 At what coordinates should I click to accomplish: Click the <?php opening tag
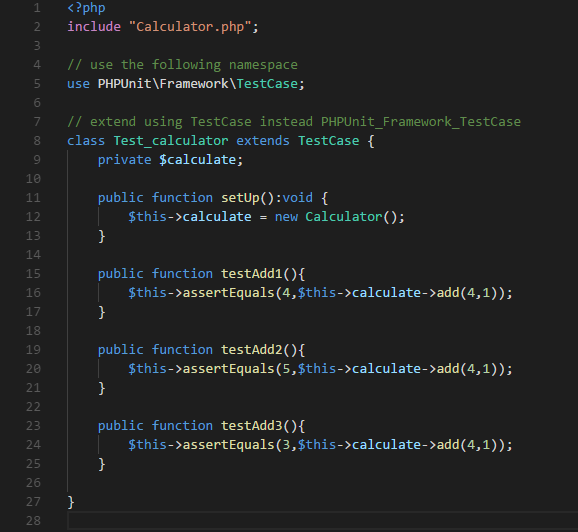point(86,8)
